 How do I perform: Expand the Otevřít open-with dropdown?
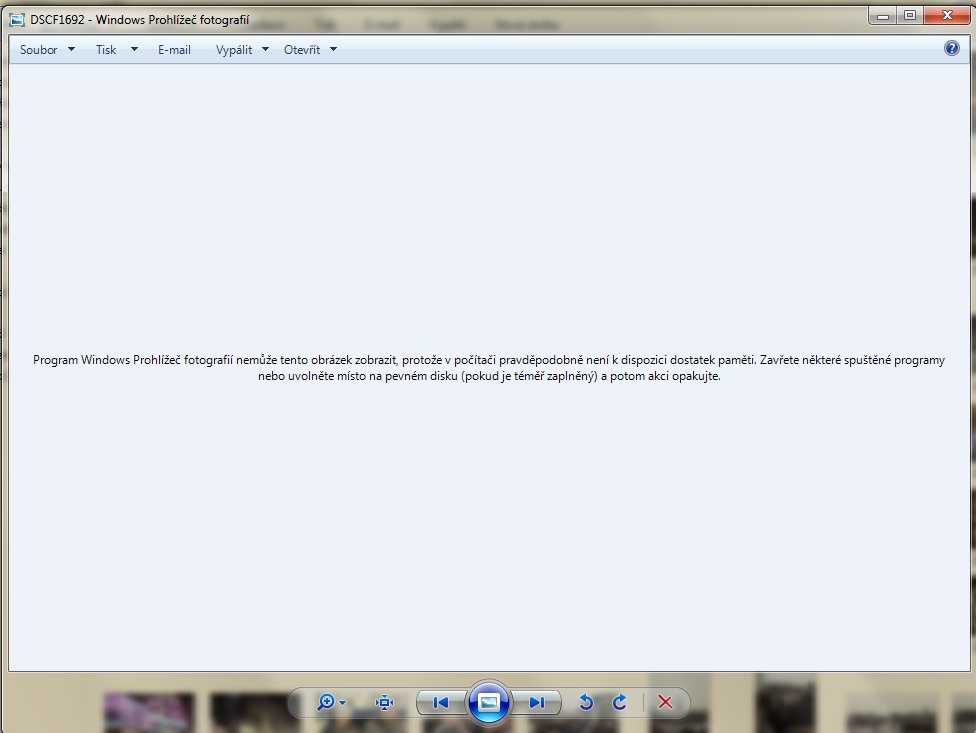coord(310,50)
